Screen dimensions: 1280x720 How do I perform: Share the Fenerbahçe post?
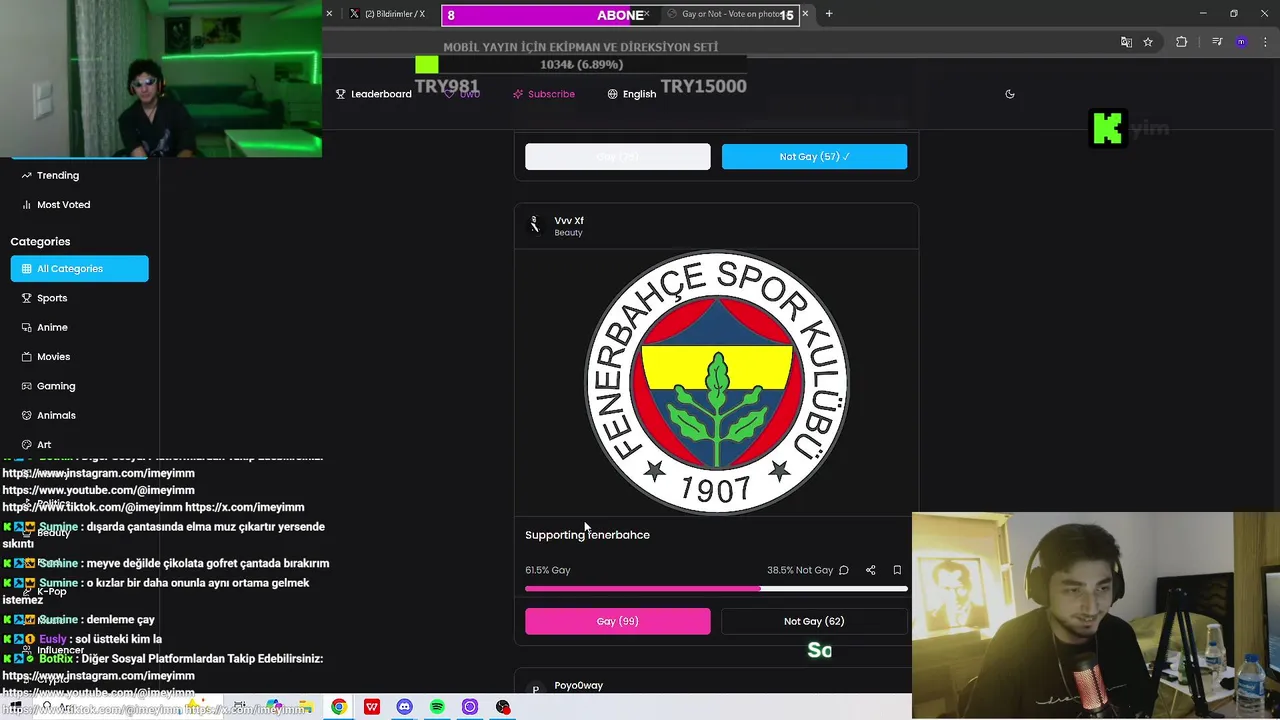pos(871,570)
